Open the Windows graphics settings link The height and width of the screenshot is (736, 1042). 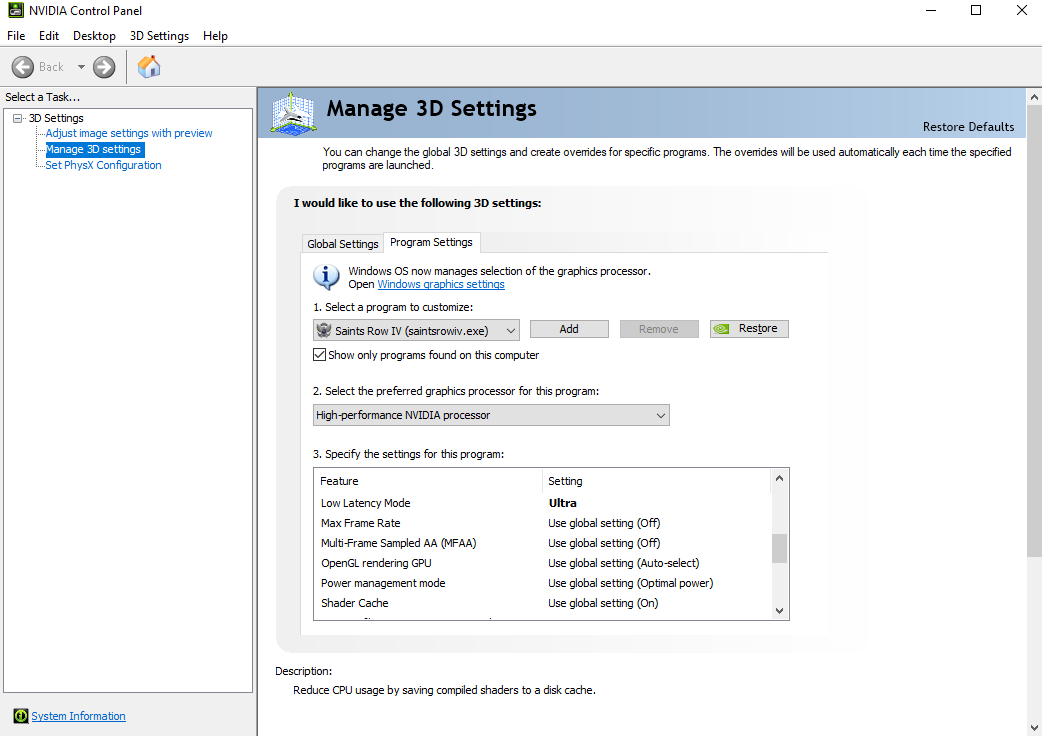(440, 284)
